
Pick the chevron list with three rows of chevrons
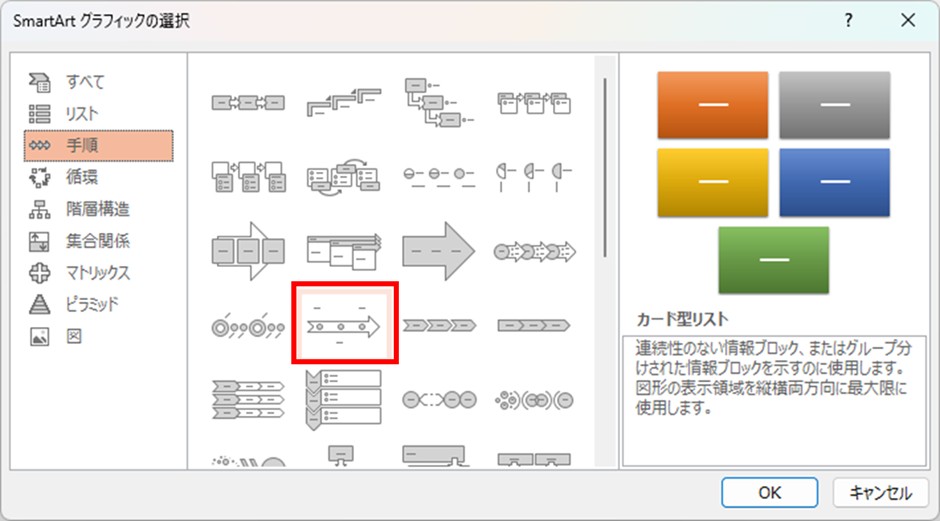point(248,399)
